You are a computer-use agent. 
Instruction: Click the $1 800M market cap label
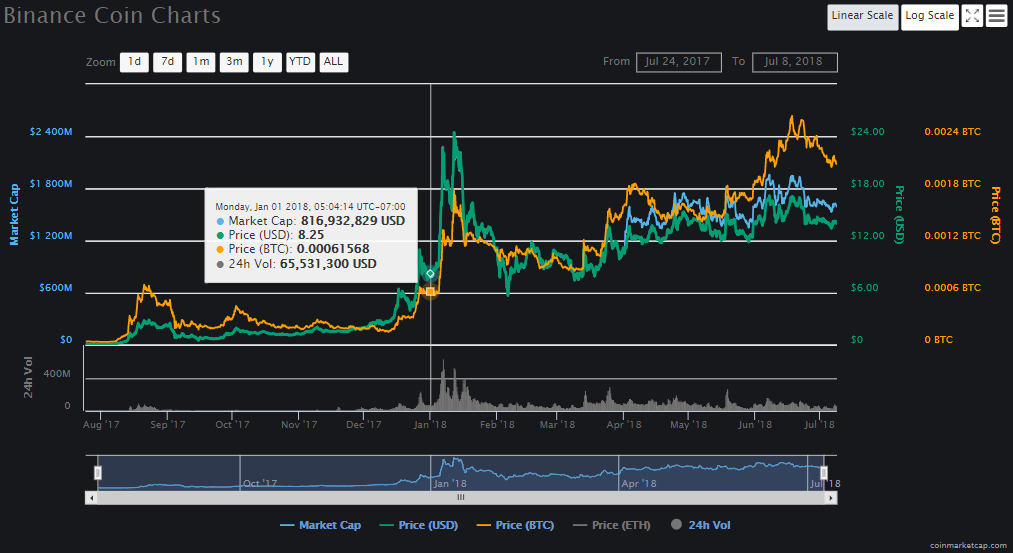(51, 184)
